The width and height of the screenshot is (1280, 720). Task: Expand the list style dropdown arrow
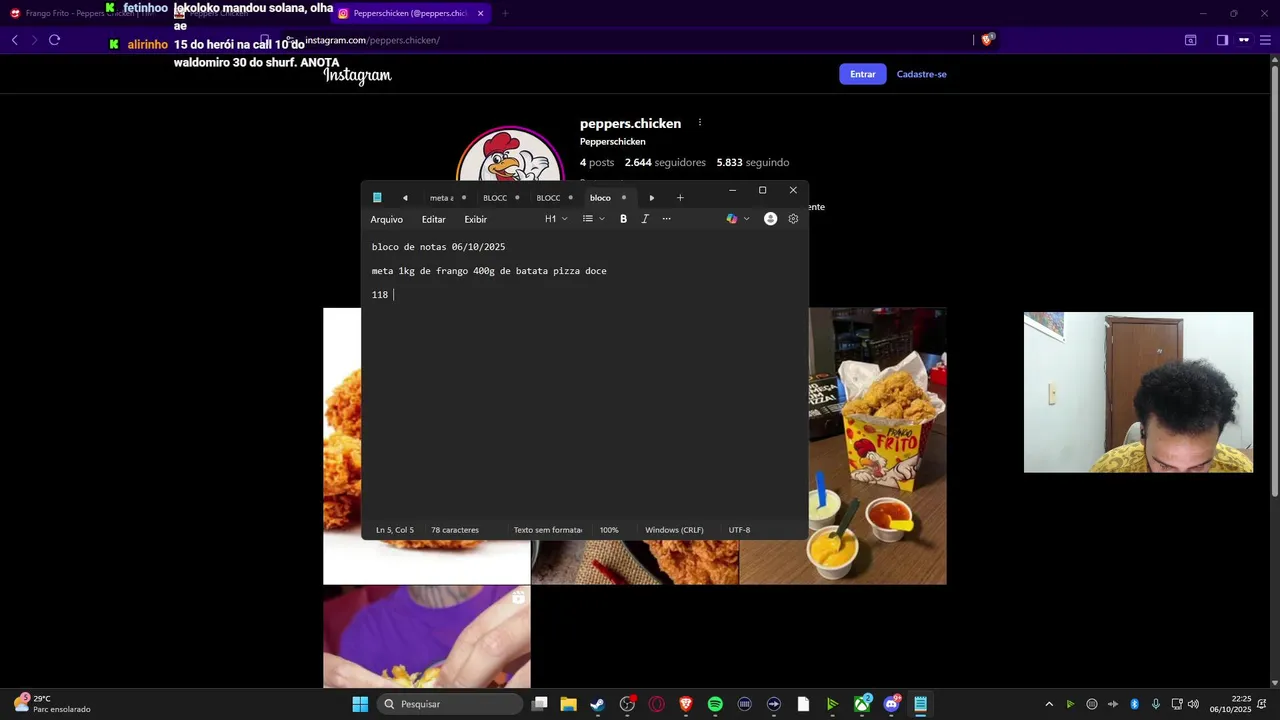tap(601, 219)
